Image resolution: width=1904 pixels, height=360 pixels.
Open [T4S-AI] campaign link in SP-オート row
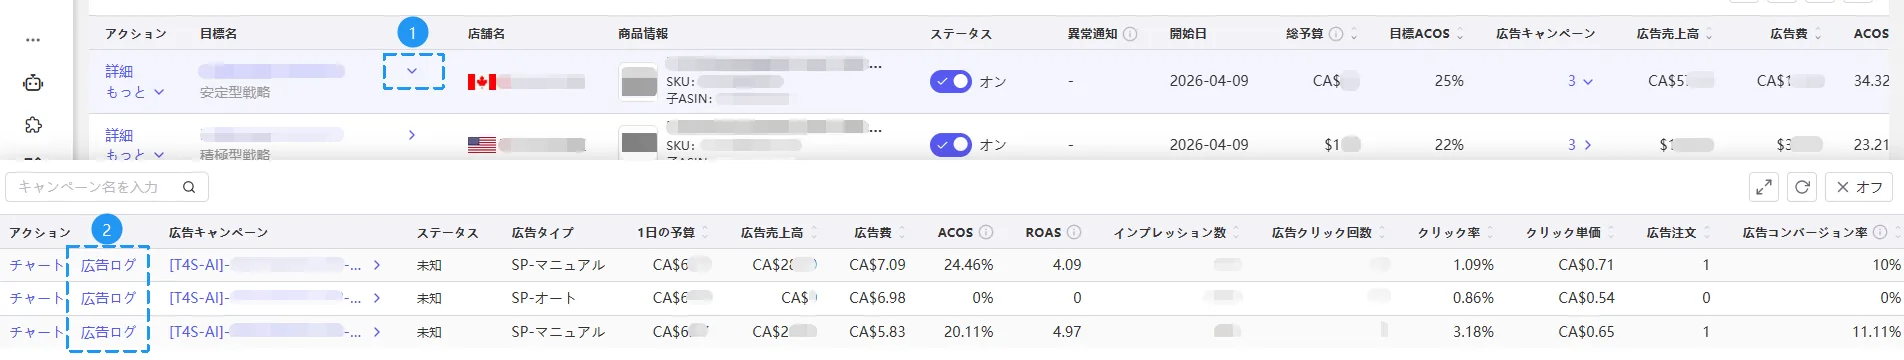click(x=265, y=298)
